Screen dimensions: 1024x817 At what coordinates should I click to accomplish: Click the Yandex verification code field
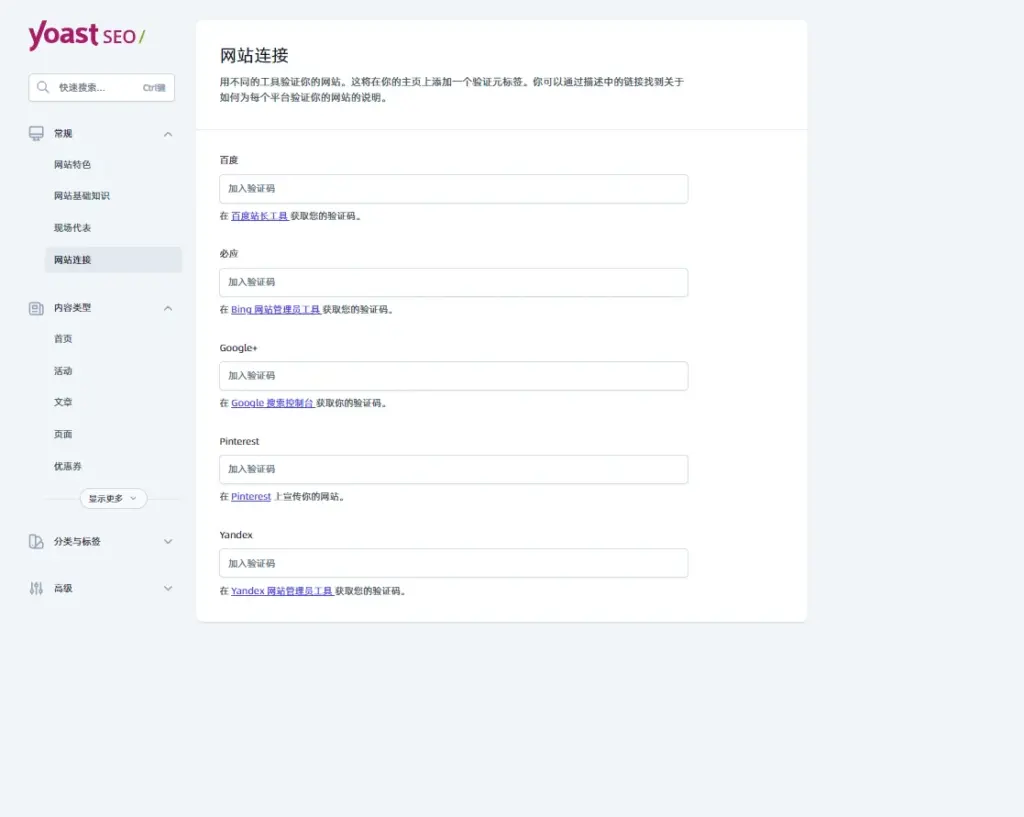point(453,563)
